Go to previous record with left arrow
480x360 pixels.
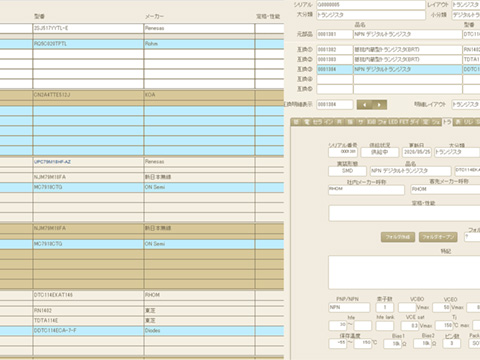coord(364,105)
